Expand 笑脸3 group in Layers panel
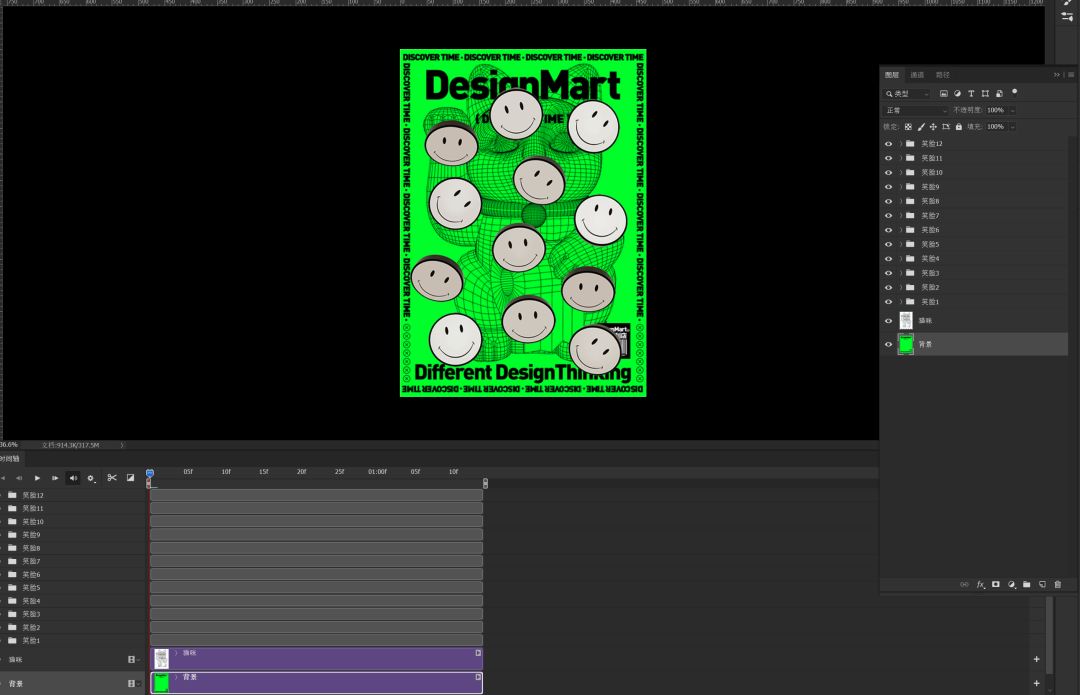This screenshot has width=1080, height=695. 900,273
